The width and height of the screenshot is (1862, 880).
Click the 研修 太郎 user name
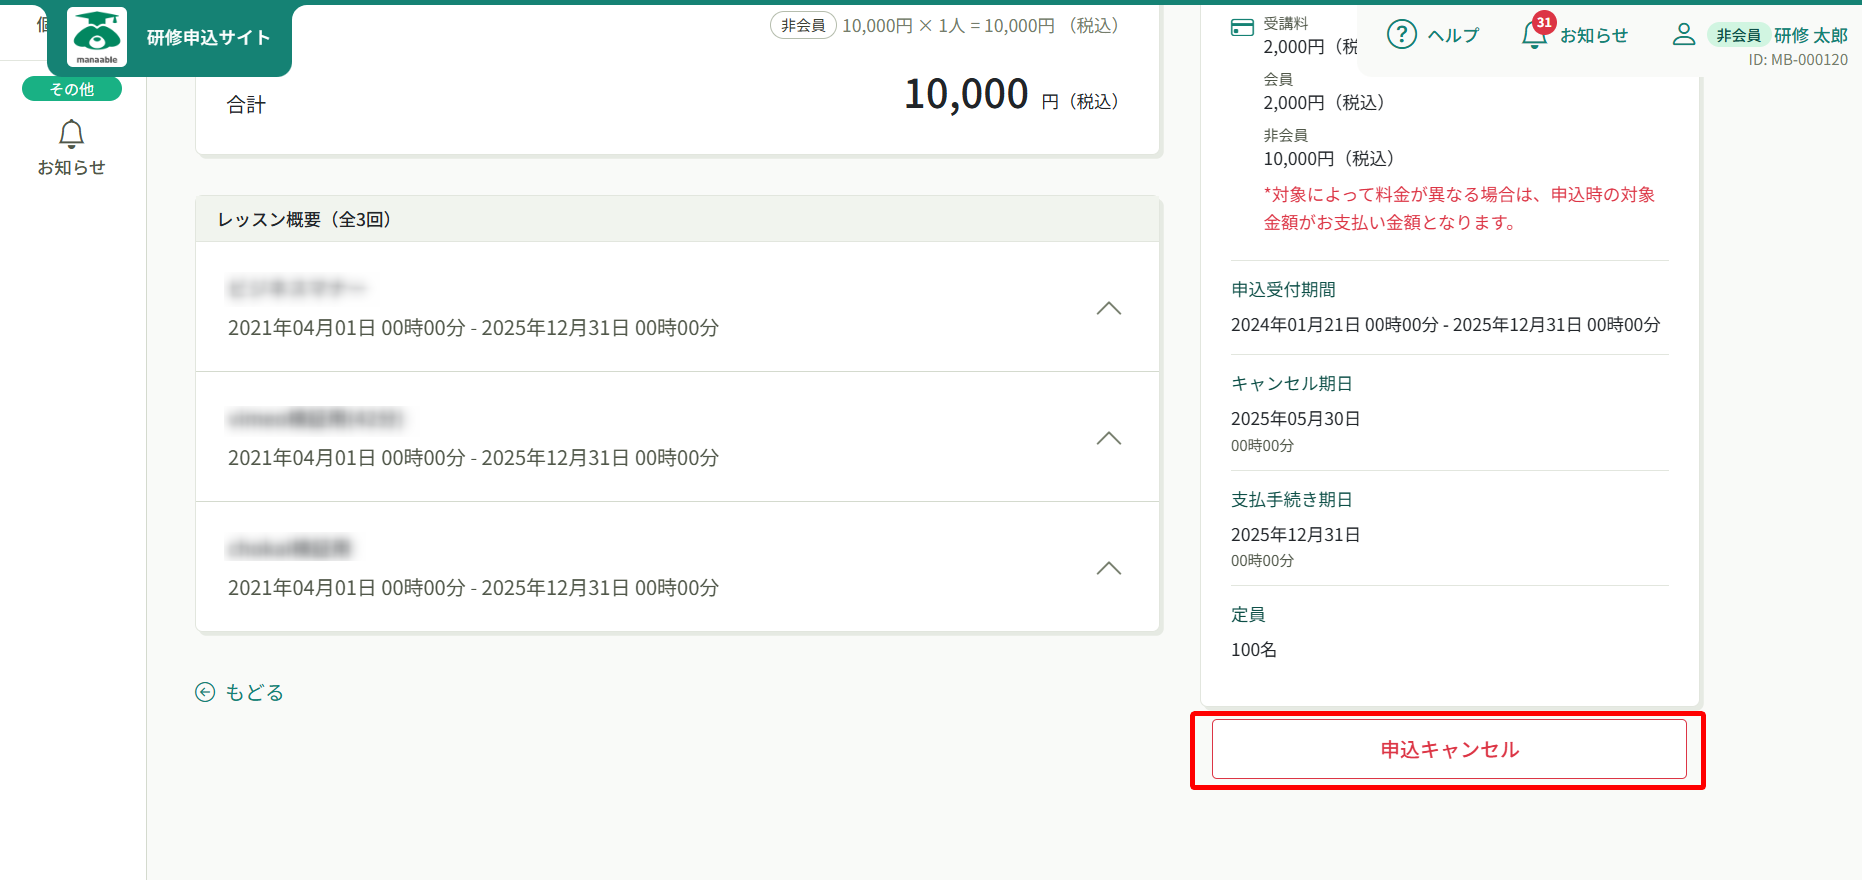(1810, 36)
